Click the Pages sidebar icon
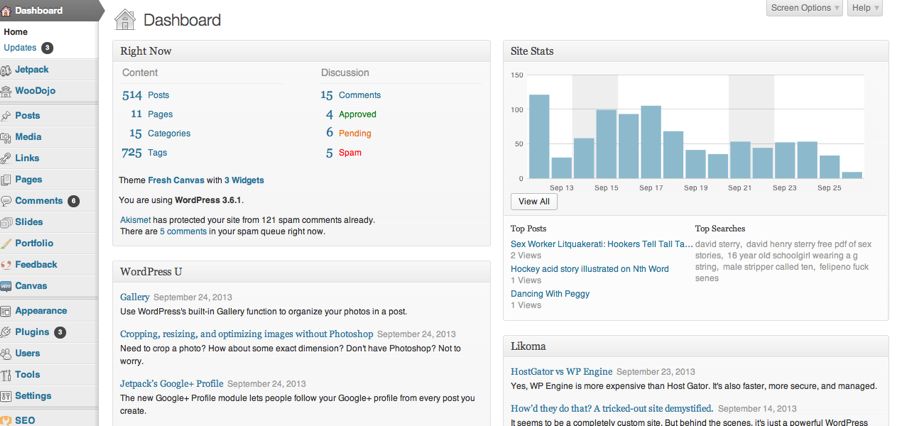This screenshot has height=426, width=900. (6, 180)
